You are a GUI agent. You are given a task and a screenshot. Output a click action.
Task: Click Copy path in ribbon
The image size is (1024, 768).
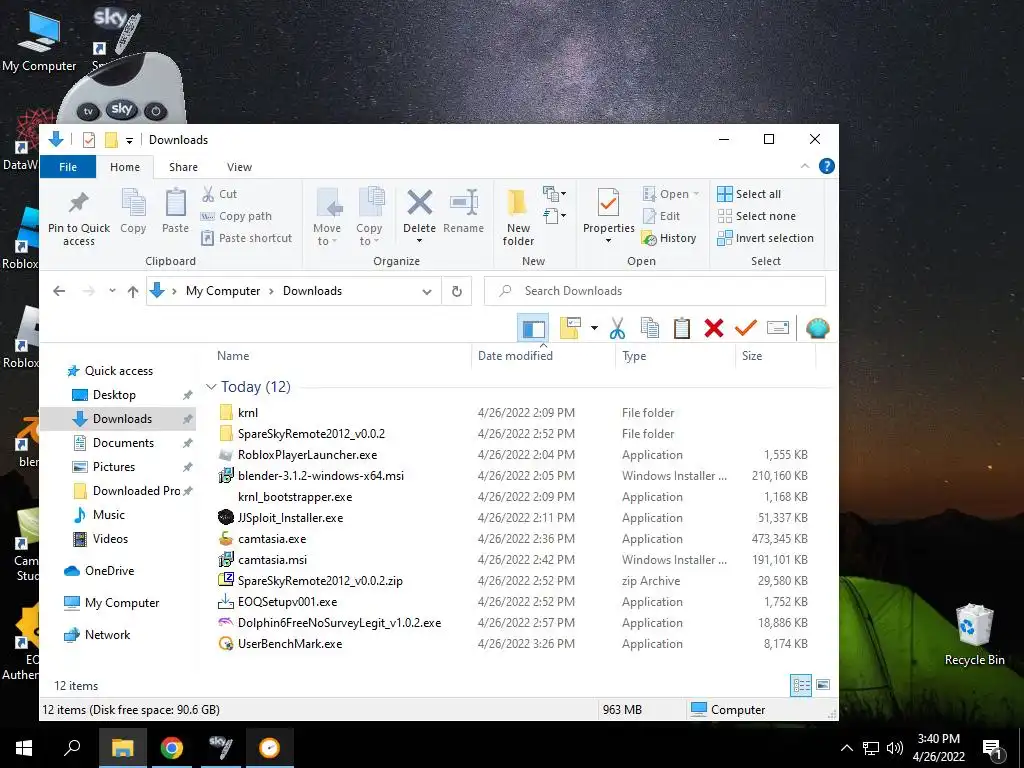236,216
